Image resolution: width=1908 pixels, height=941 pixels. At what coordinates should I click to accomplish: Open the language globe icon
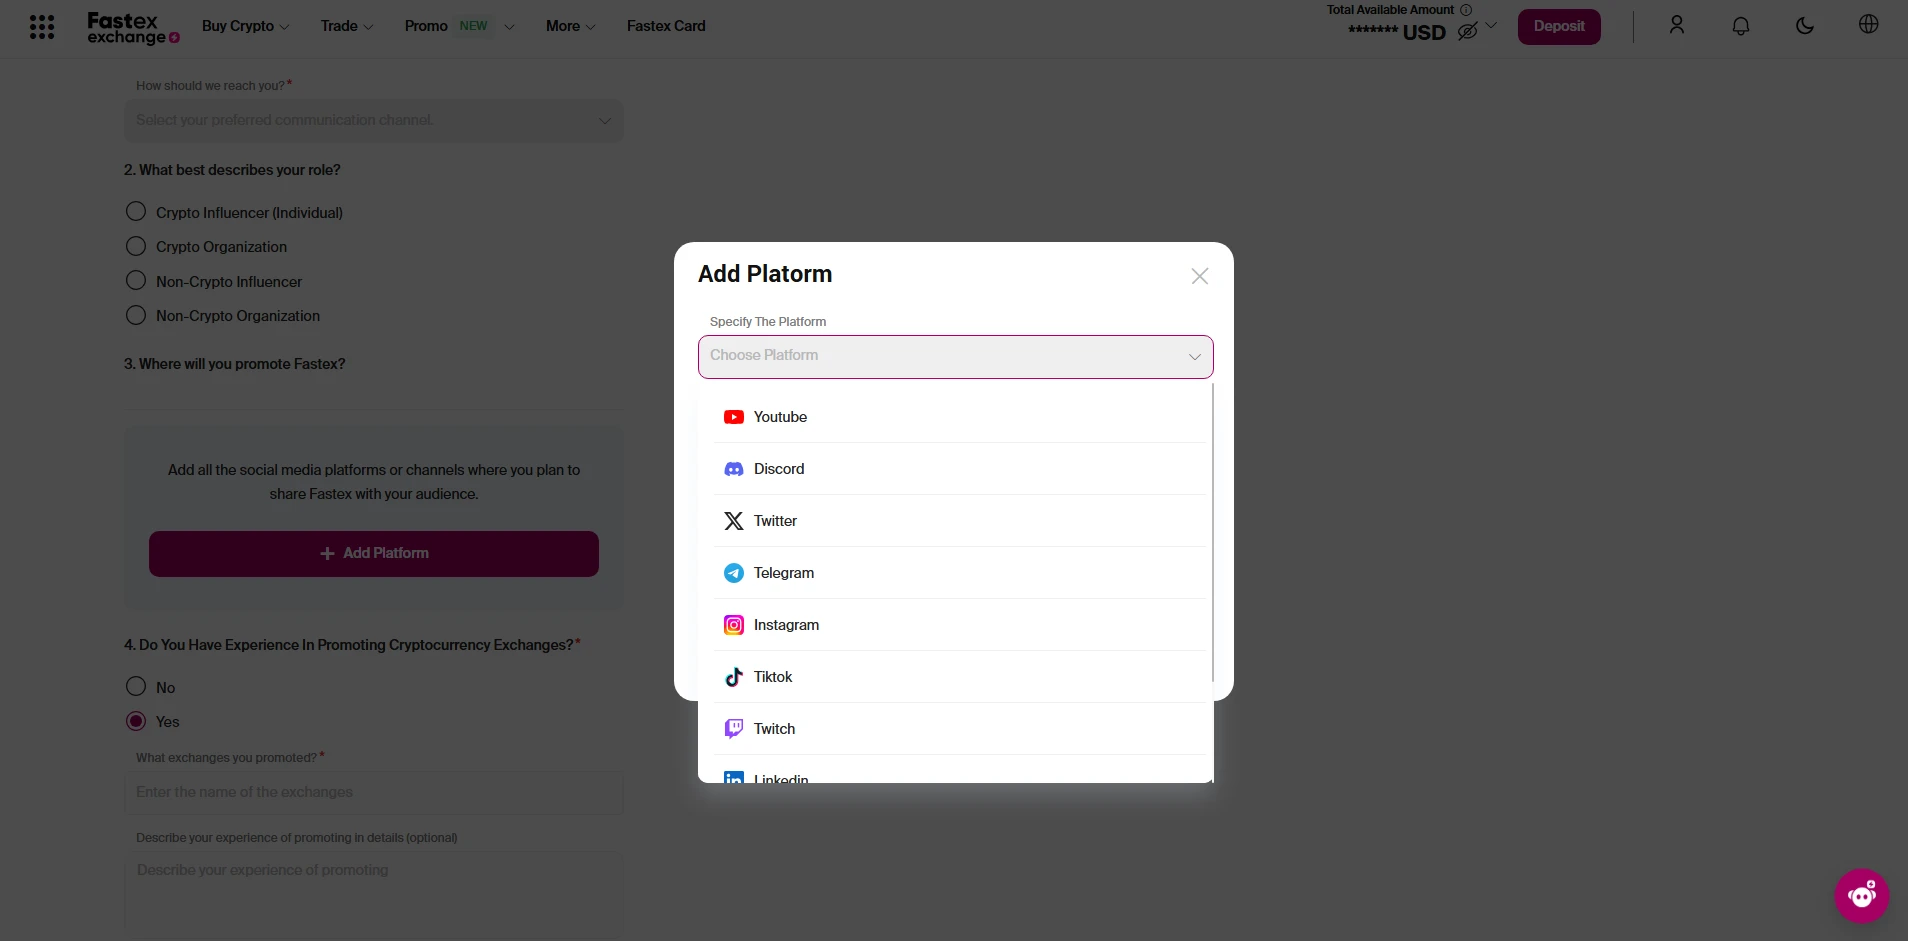pyautogui.click(x=1868, y=25)
